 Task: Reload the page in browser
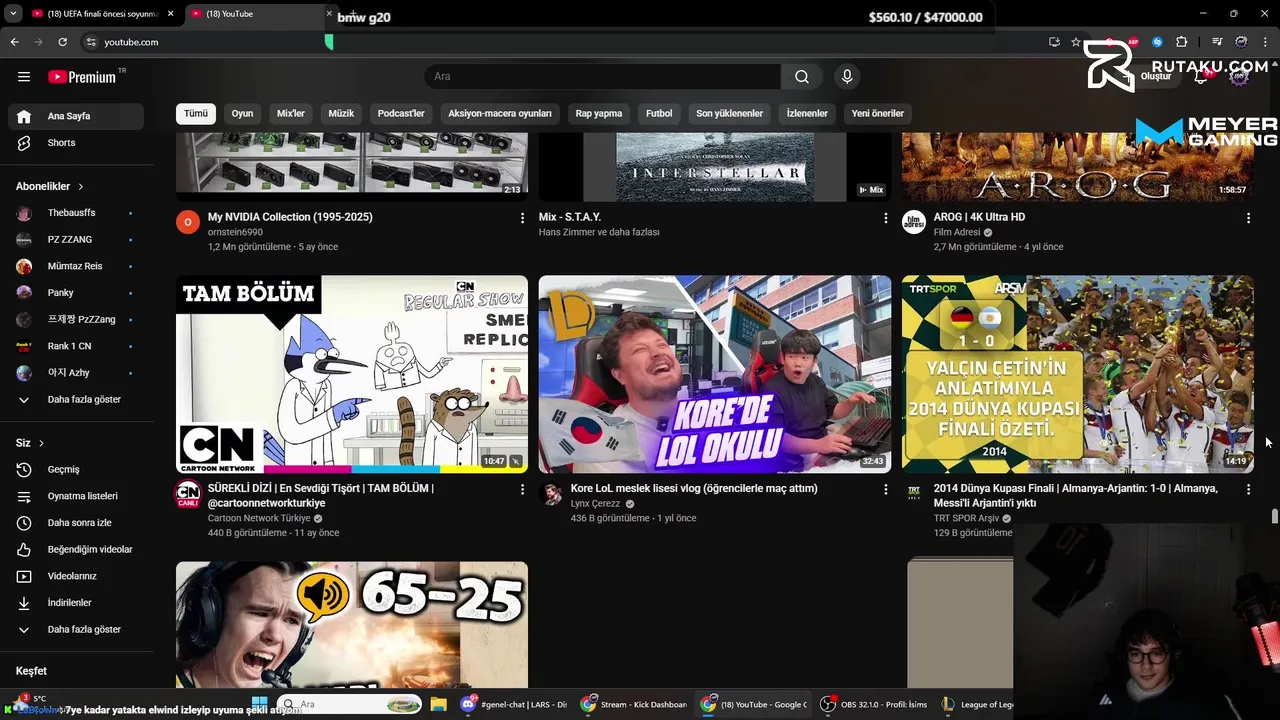point(62,42)
